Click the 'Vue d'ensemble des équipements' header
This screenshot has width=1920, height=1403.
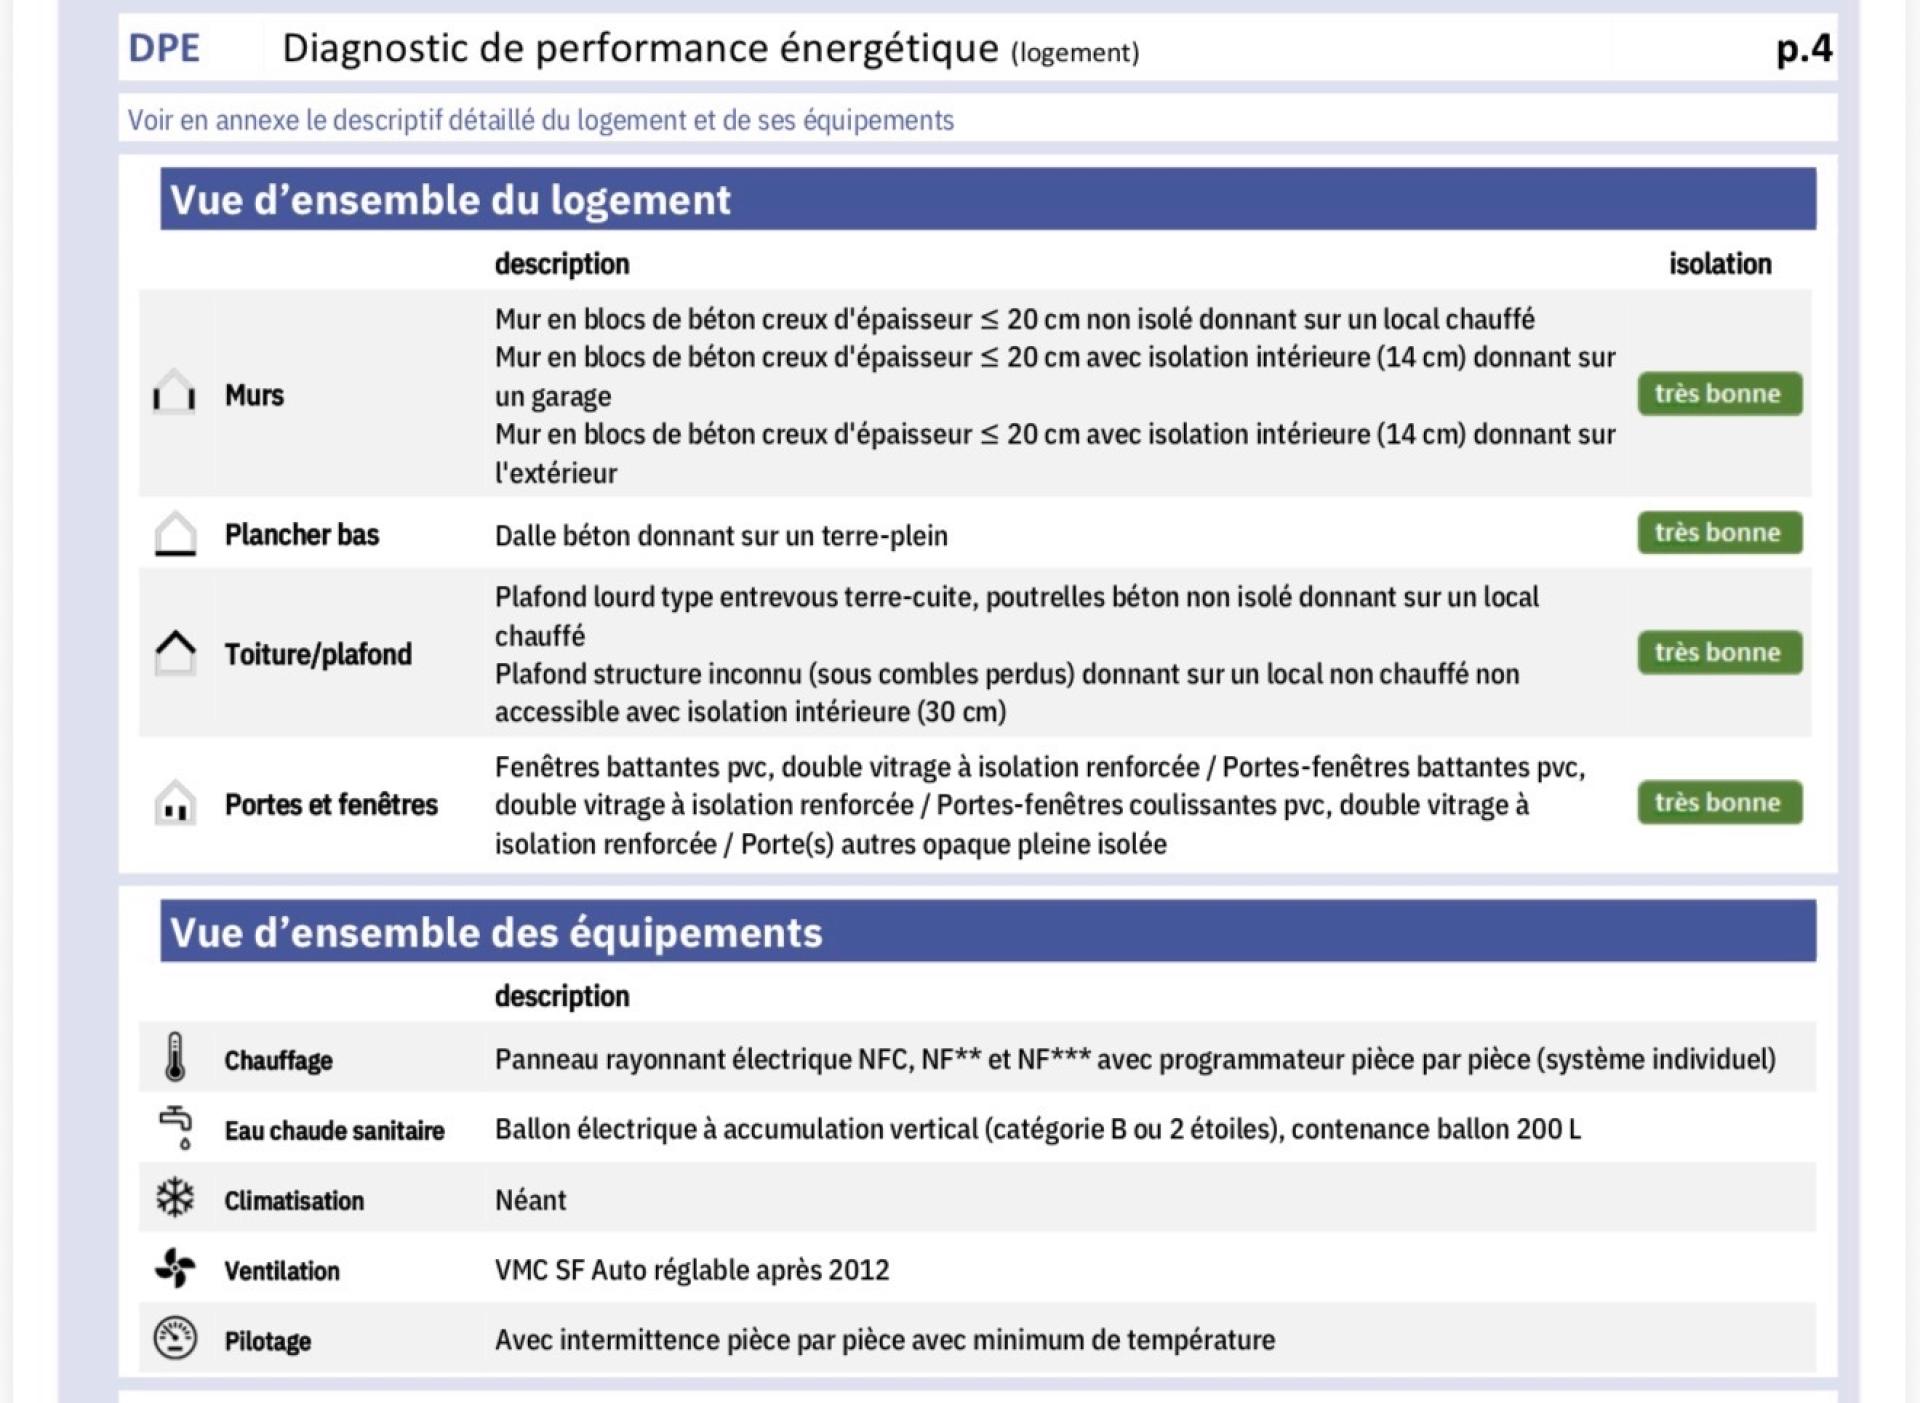coord(496,932)
